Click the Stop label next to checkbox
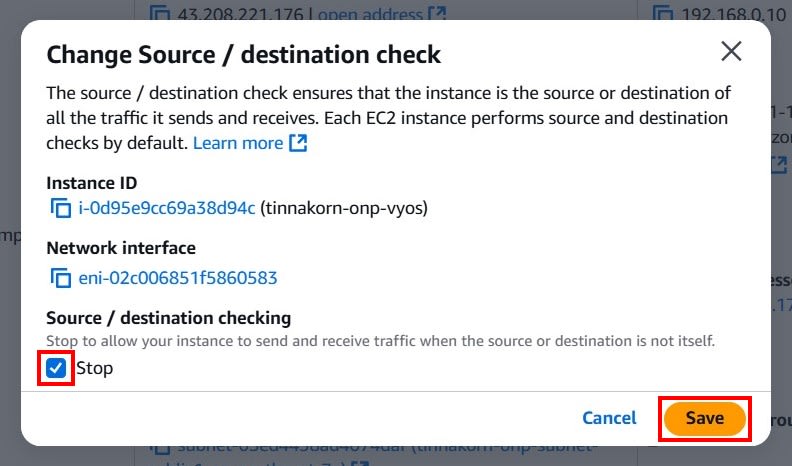 pos(94,368)
